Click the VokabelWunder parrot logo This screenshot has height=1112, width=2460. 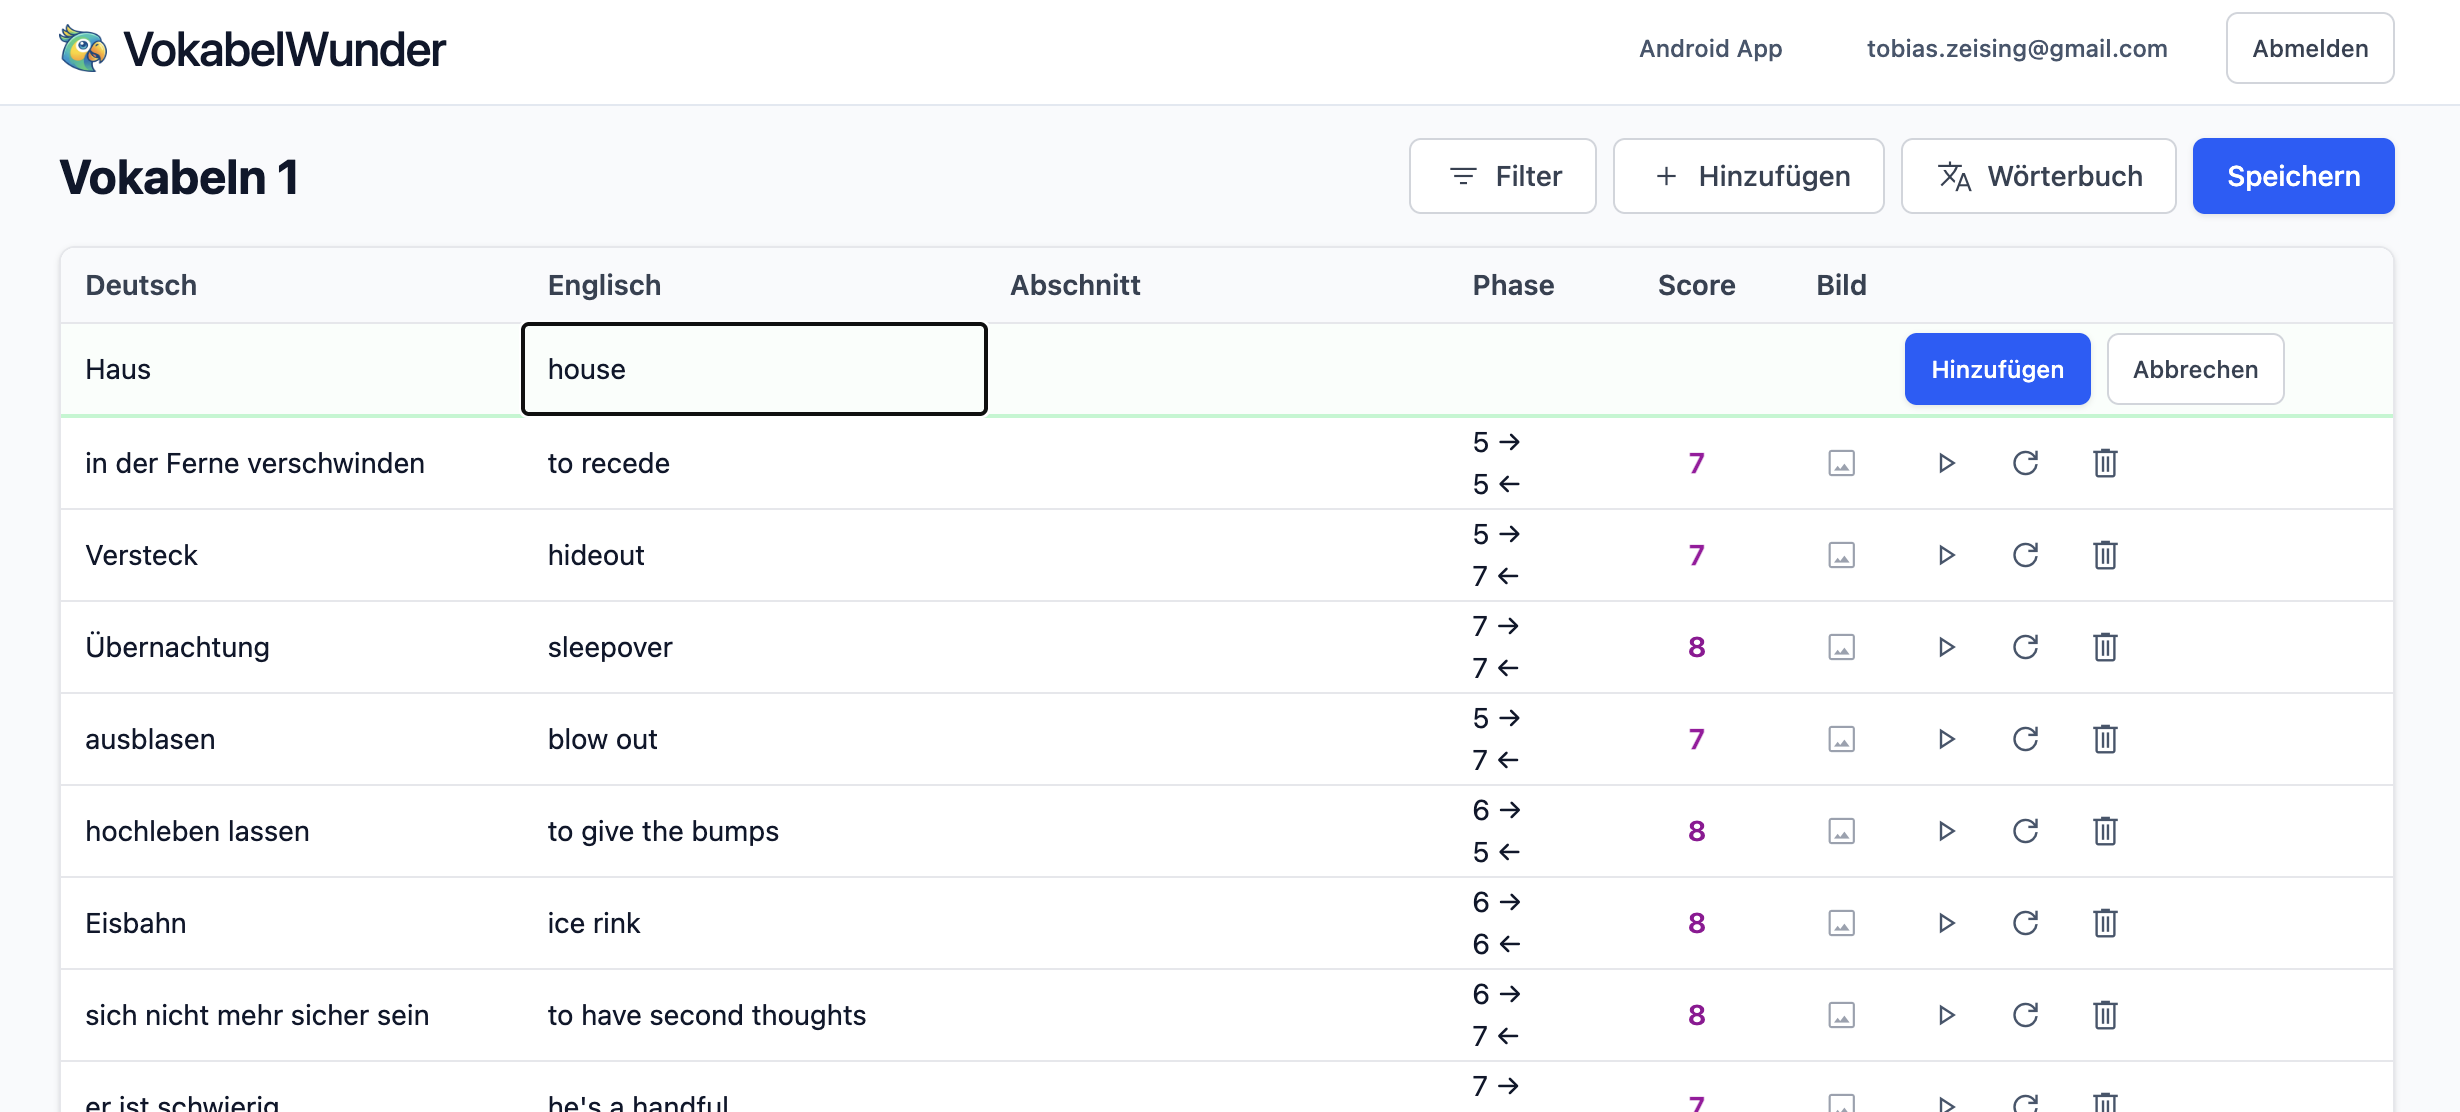pos(83,49)
